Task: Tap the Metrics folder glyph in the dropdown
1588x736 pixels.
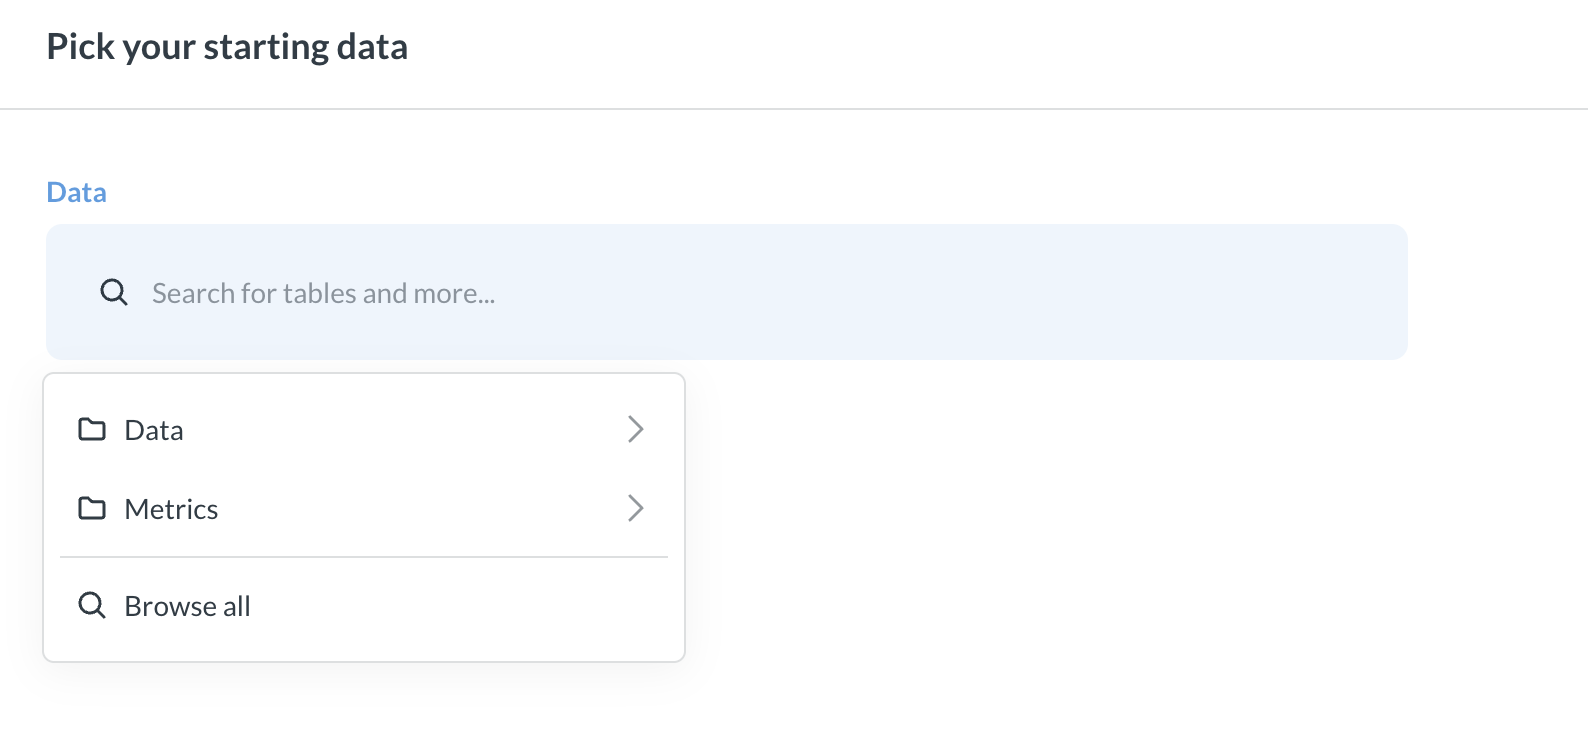Action: 93,508
